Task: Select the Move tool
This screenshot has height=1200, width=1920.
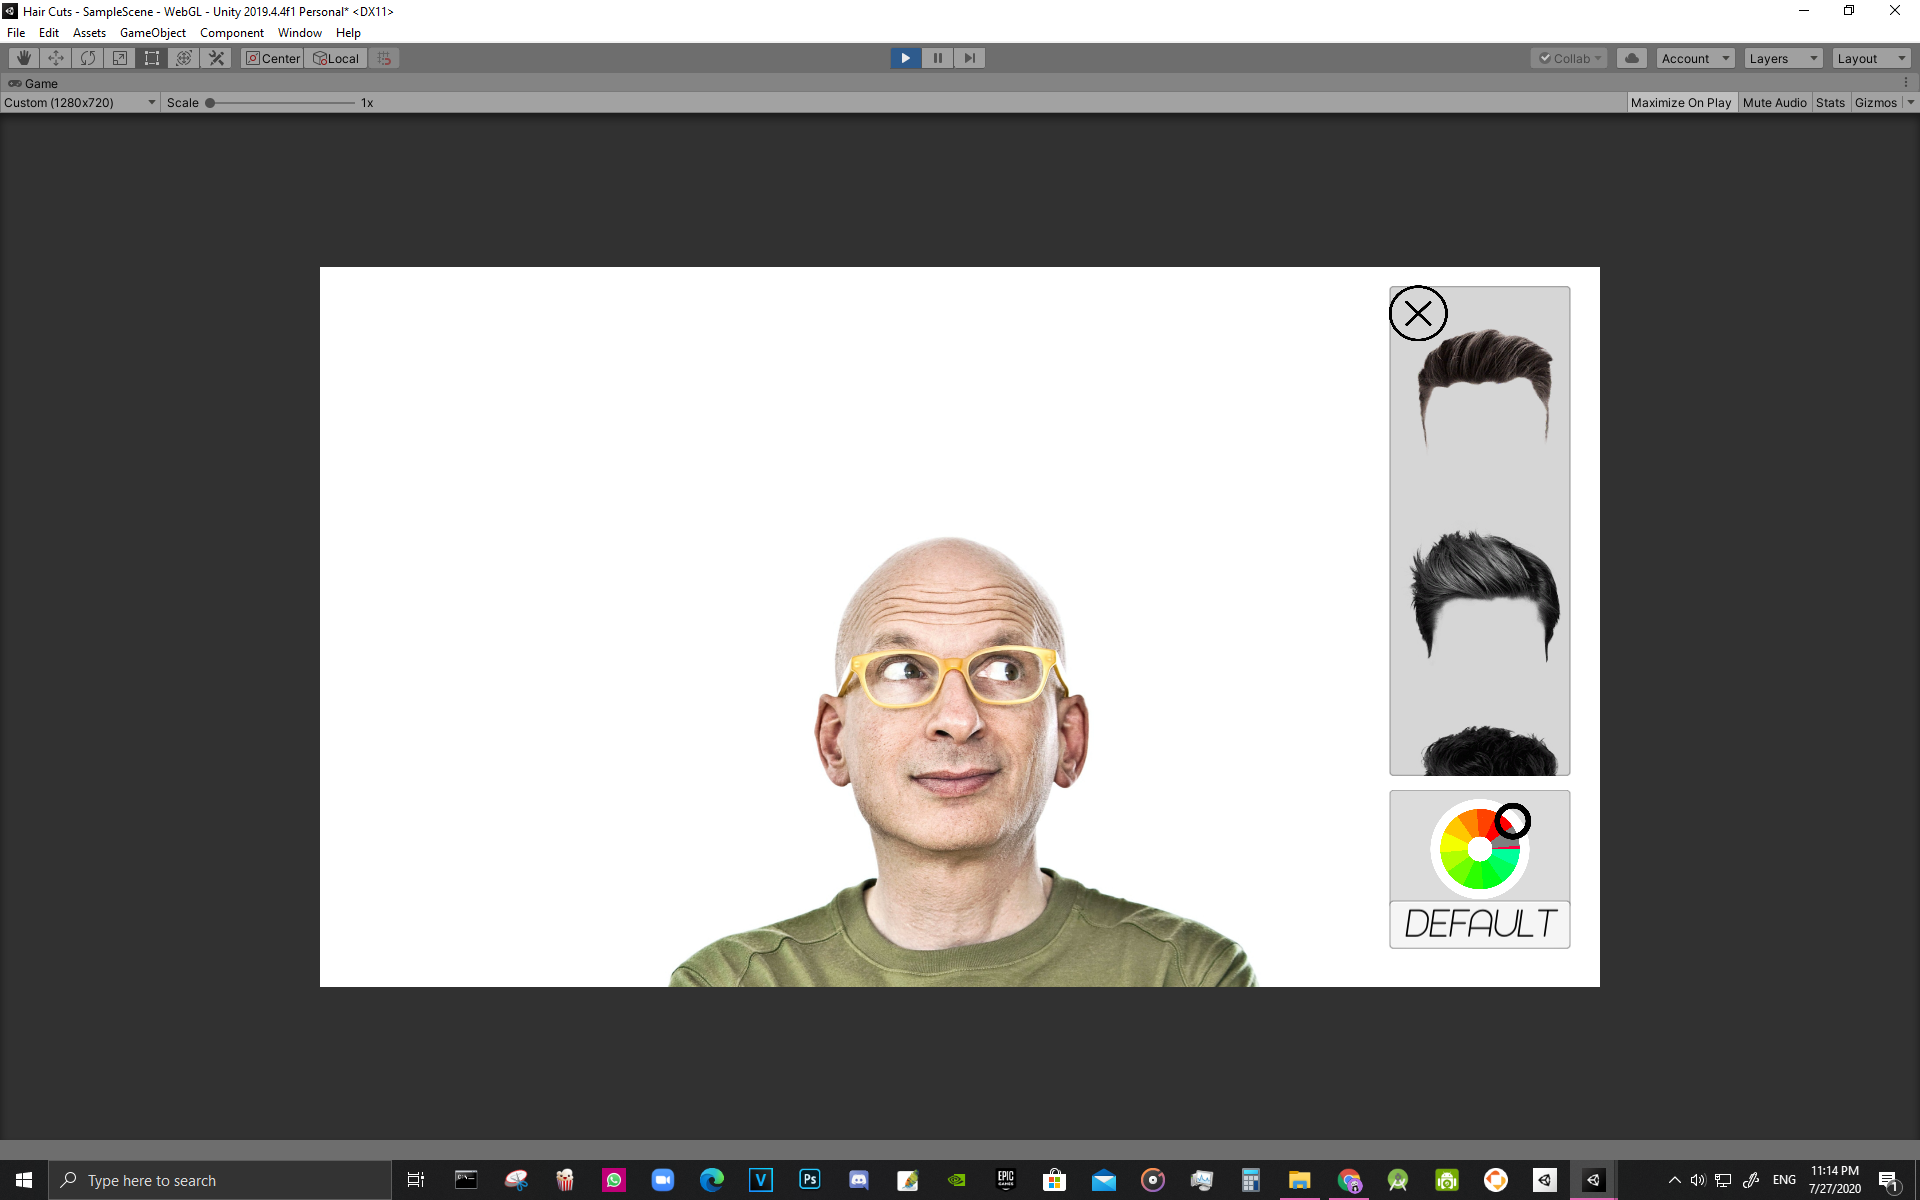Action: coord(56,58)
